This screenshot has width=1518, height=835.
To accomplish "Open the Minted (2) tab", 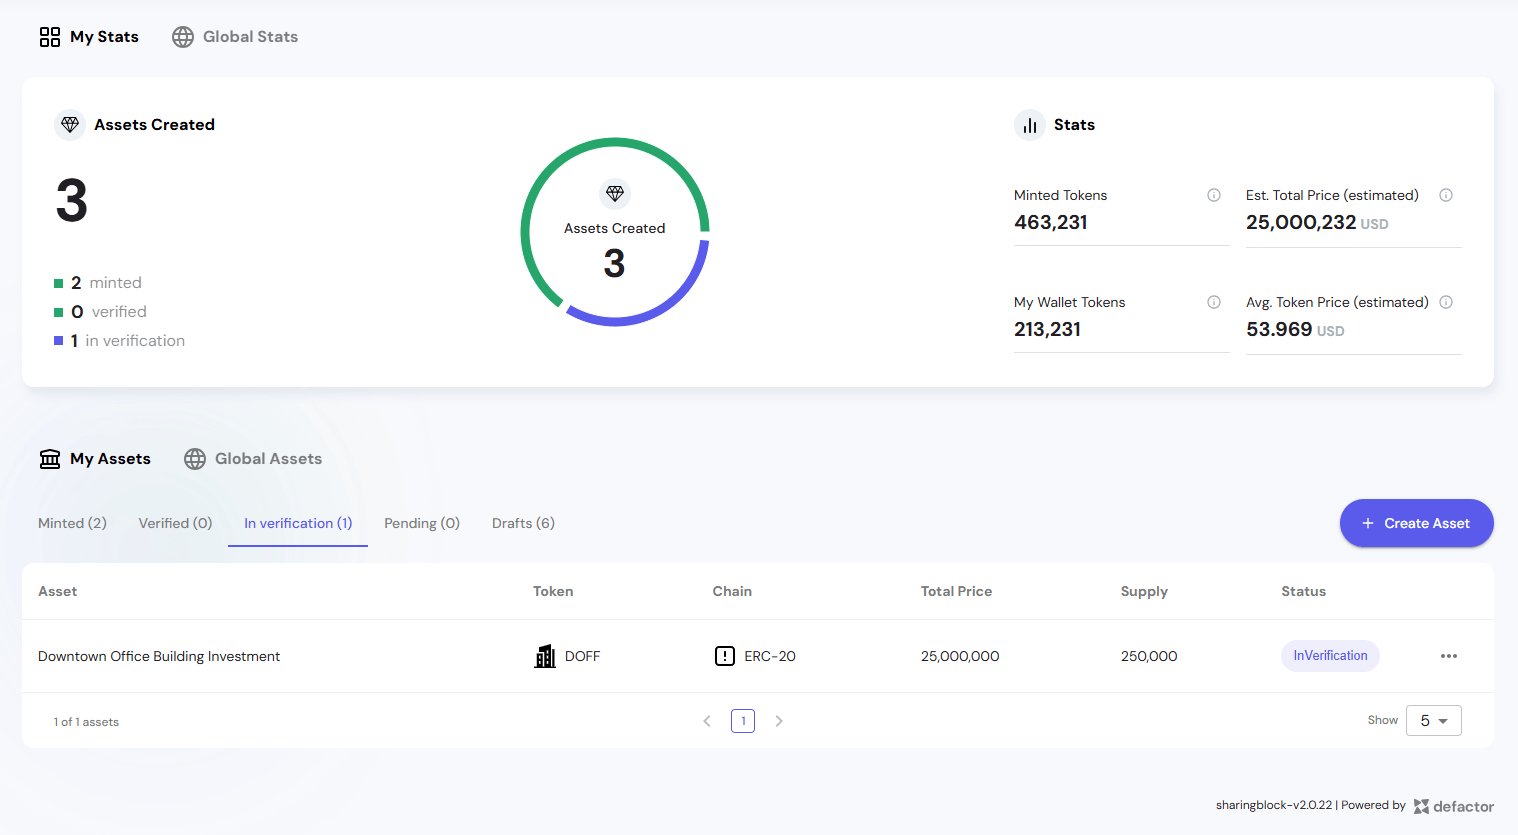I will (x=72, y=523).
